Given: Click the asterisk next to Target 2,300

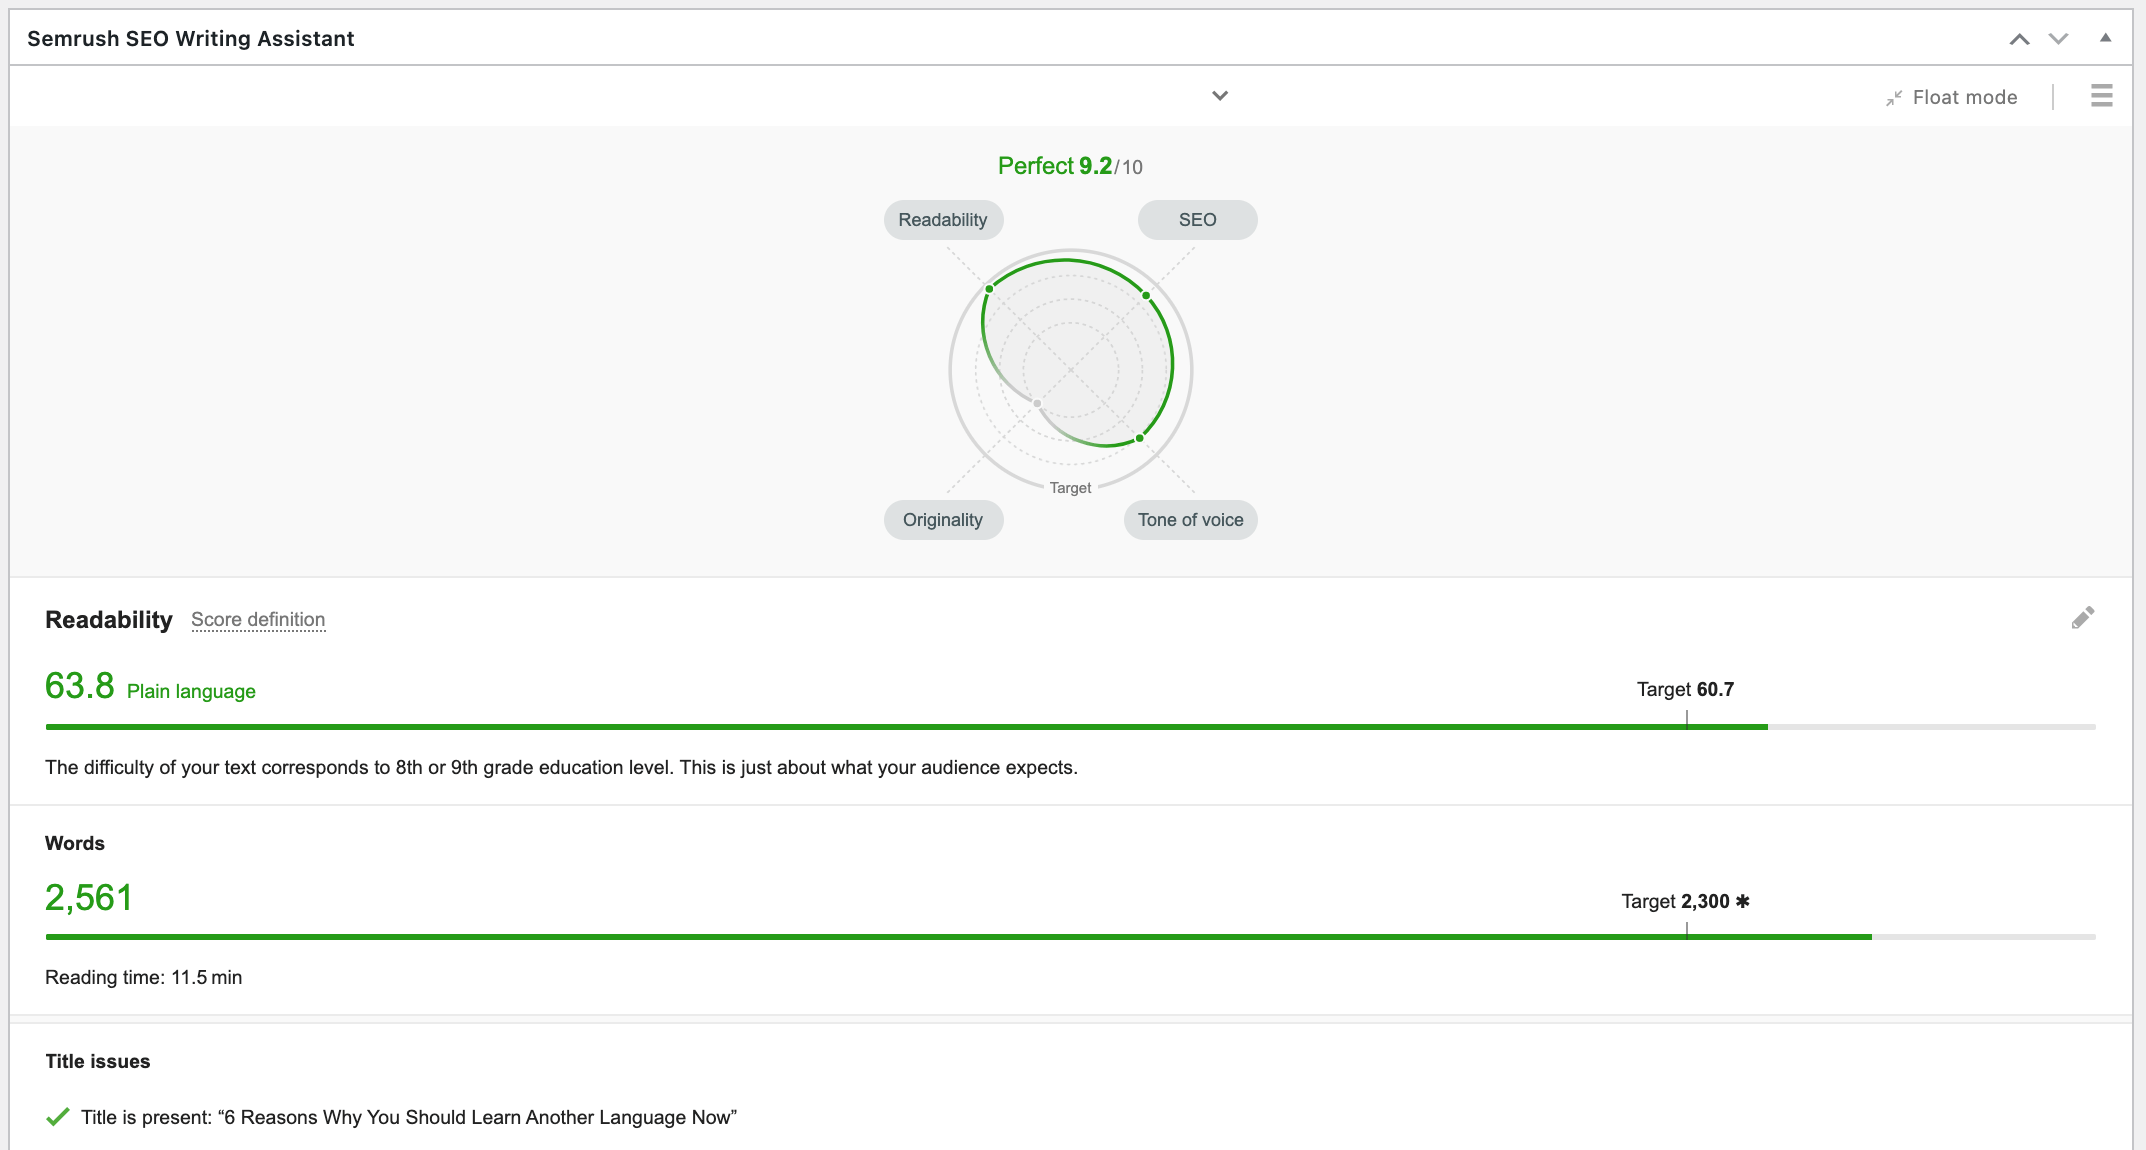Looking at the screenshot, I should pyautogui.click(x=1743, y=901).
